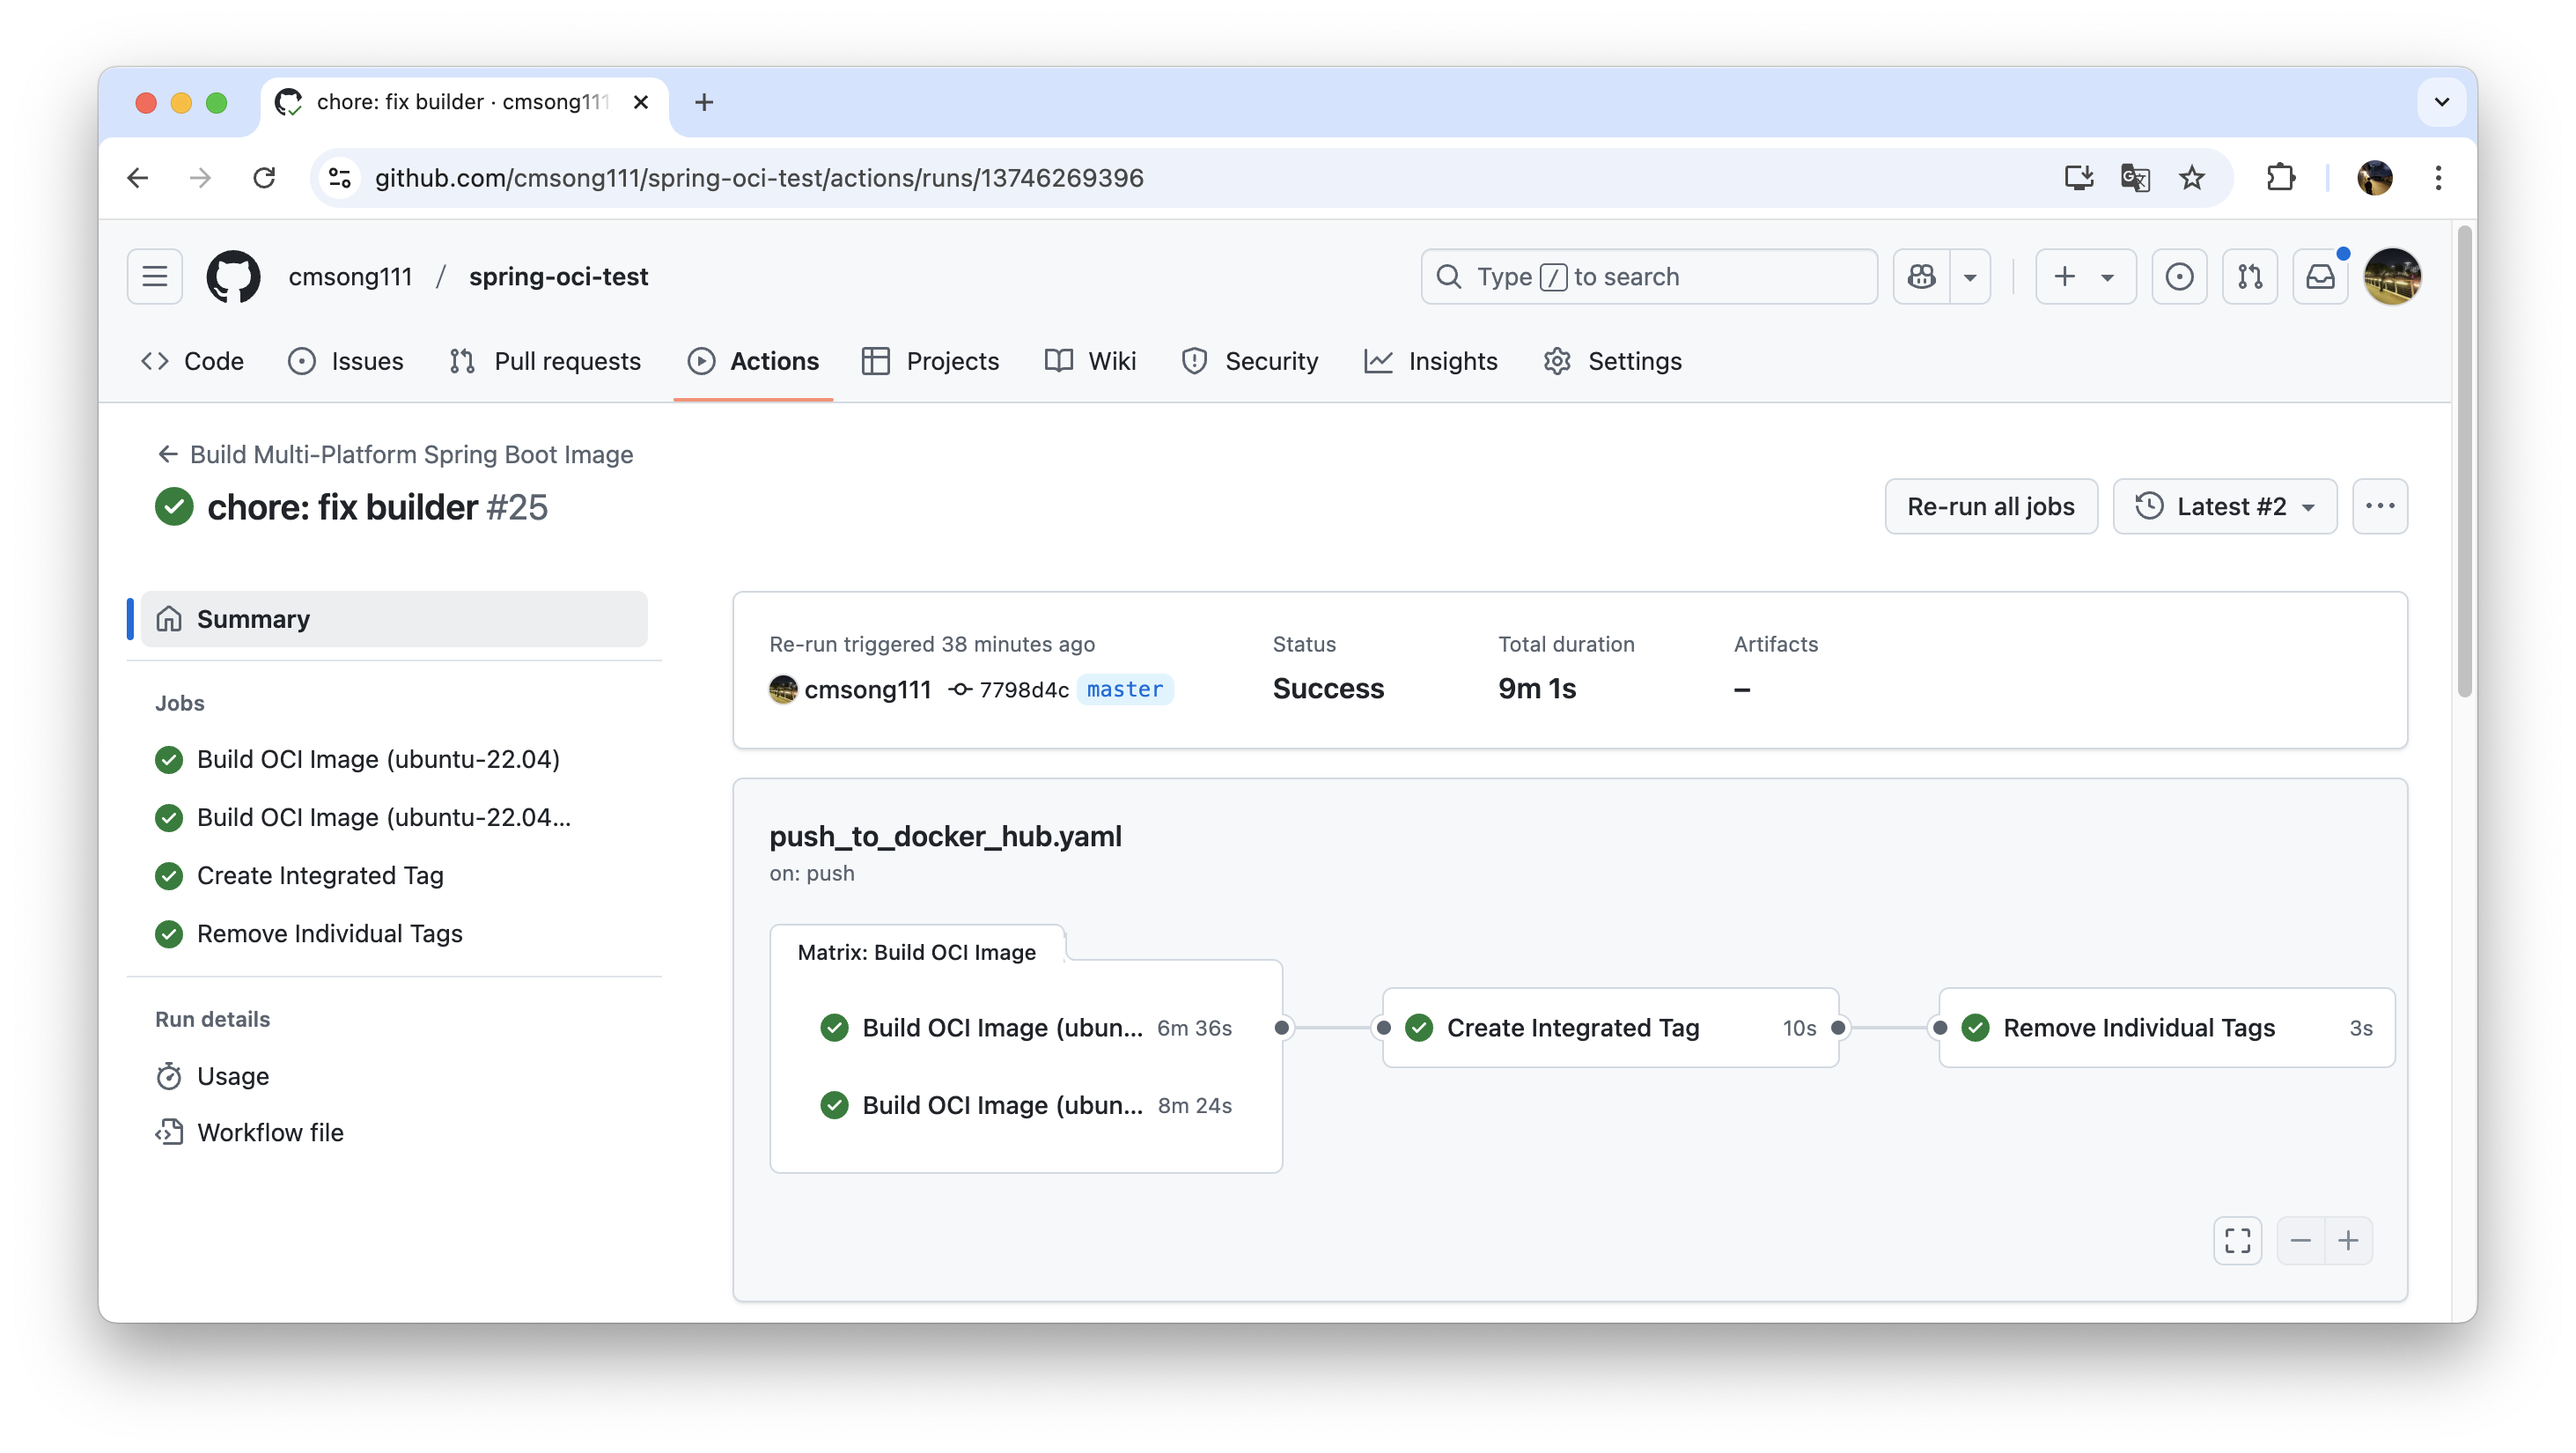Screen dimensions: 2576x1453
Task: View open pull requests via header icon
Action: point(2250,277)
